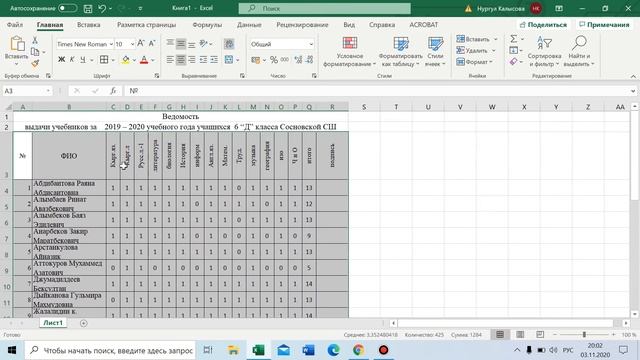Open Sort and Filter

click(x=544, y=51)
